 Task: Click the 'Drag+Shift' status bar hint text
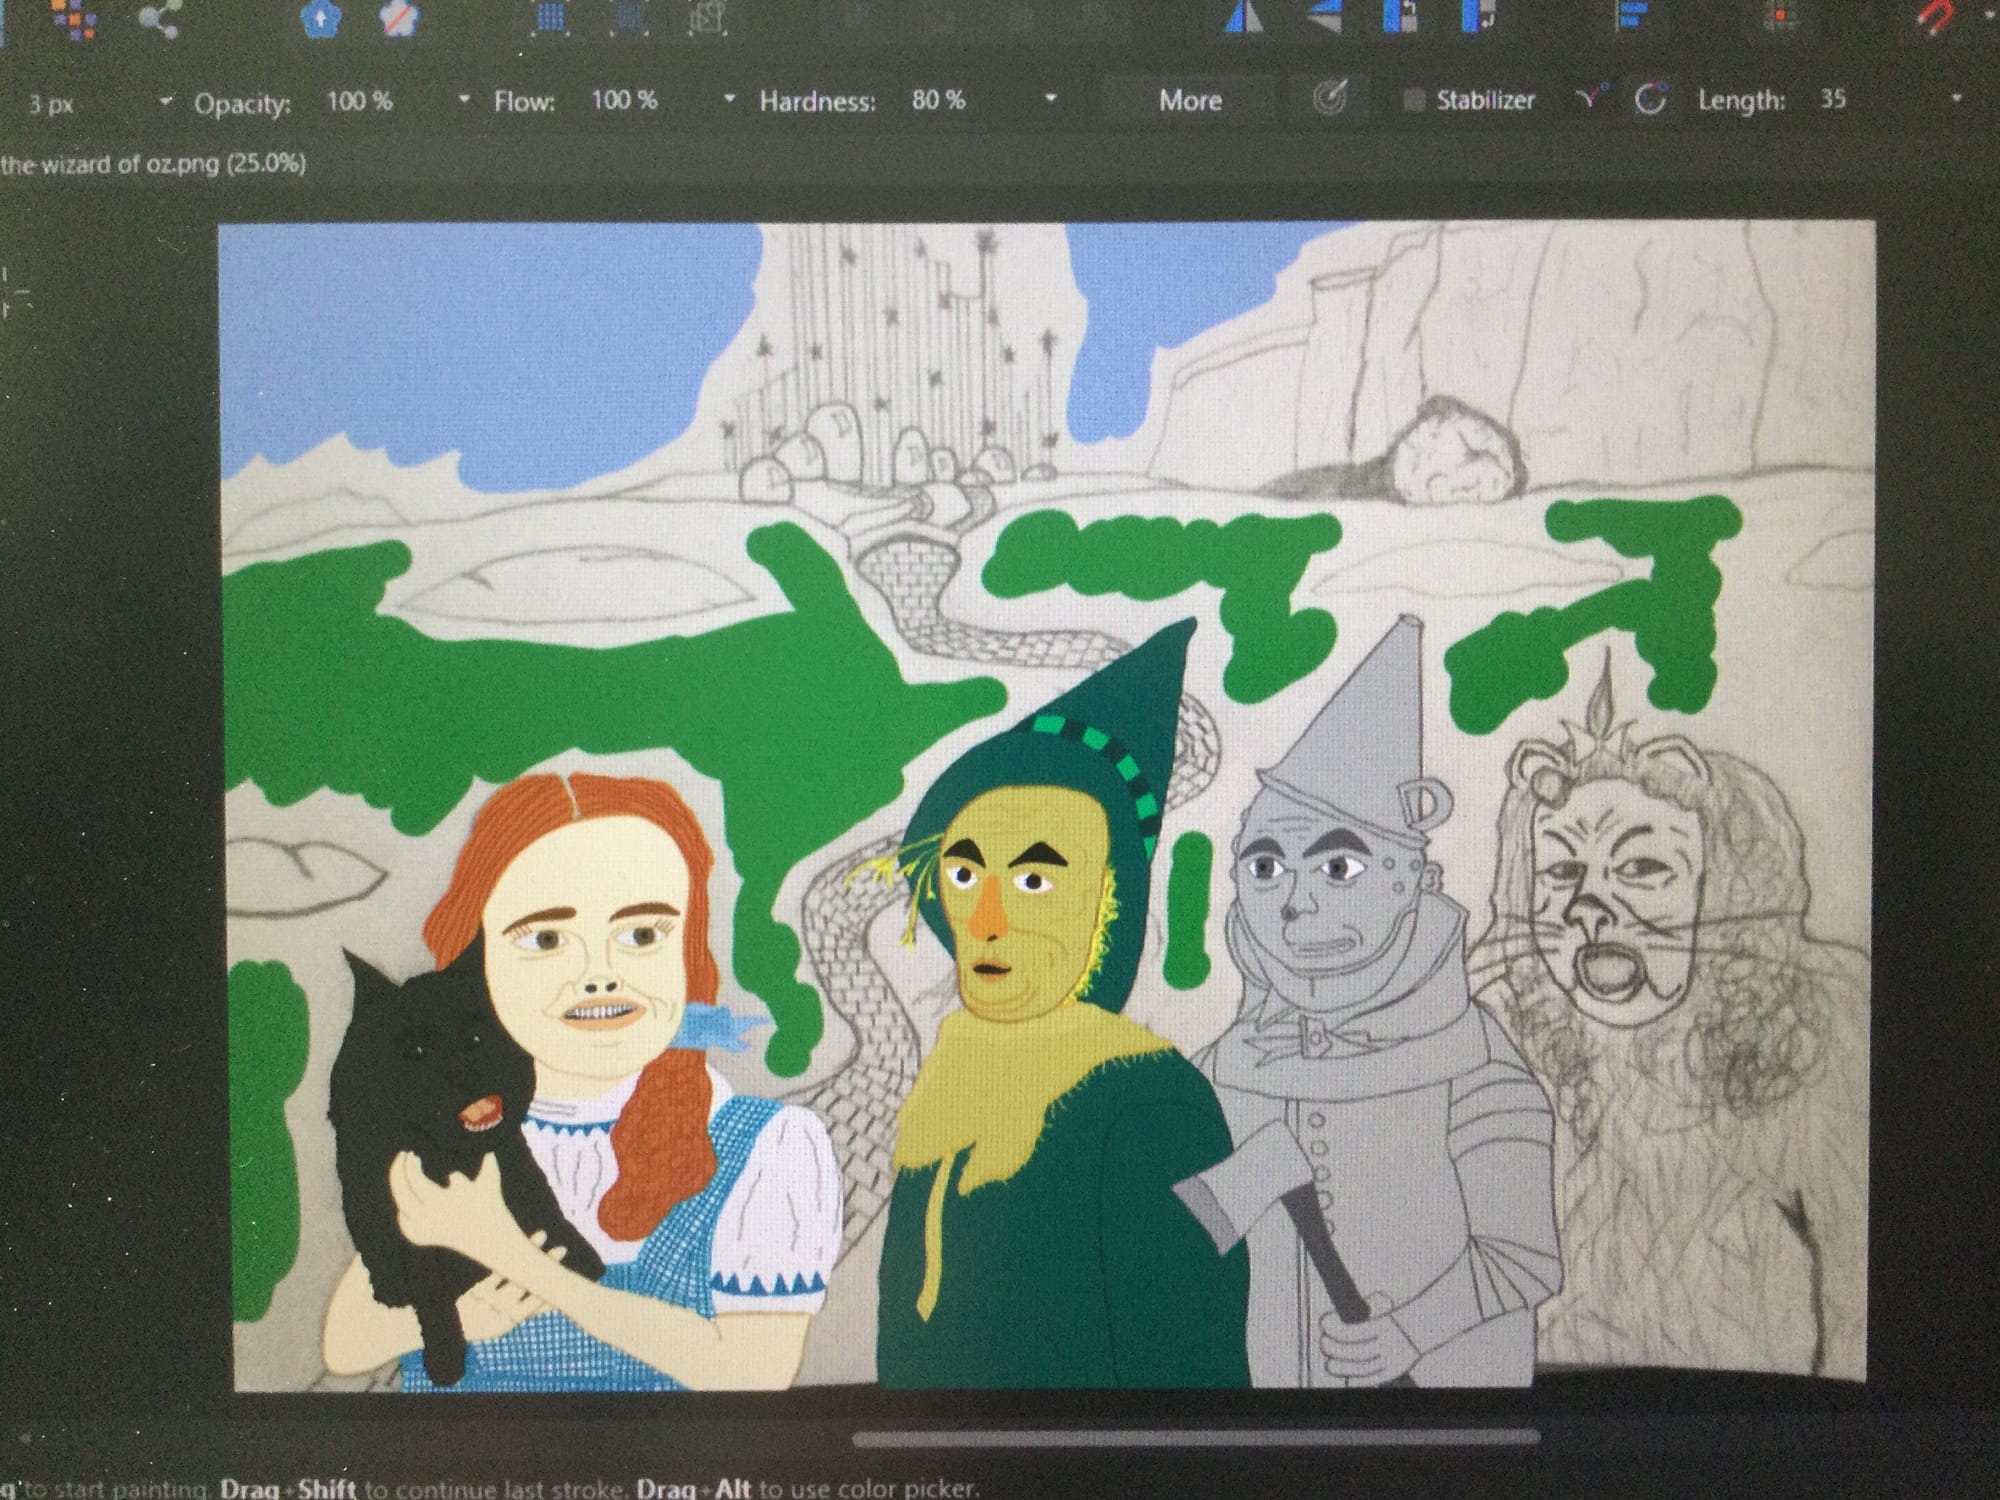[x=288, y=1488]
